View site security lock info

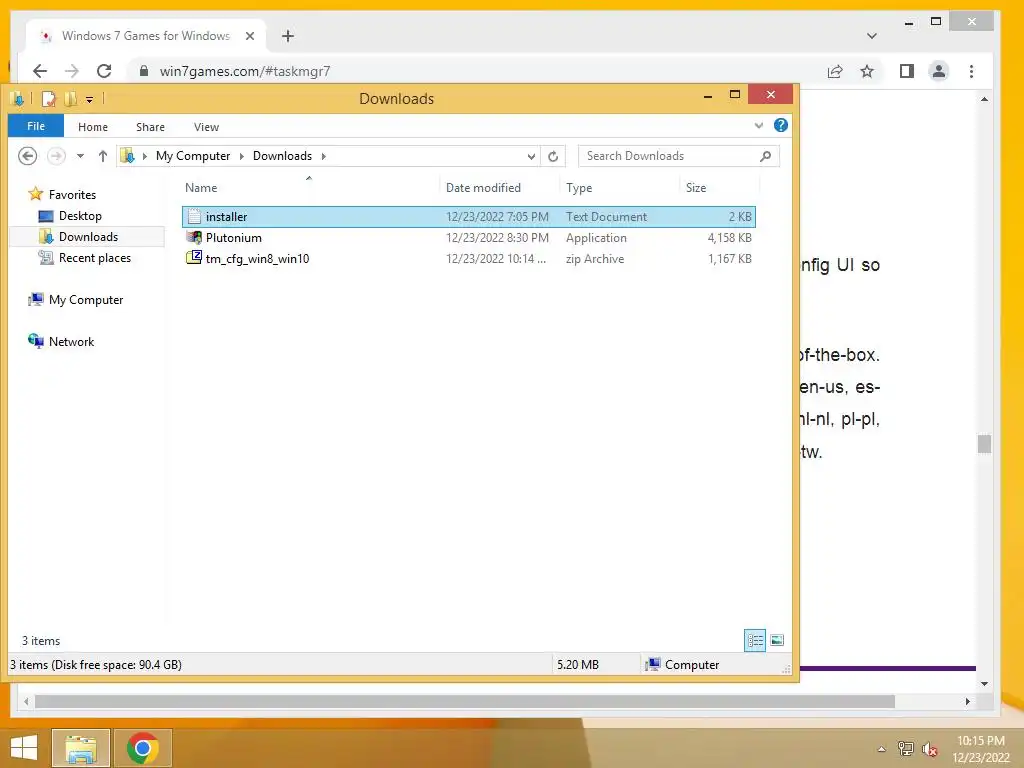[144, 71]
